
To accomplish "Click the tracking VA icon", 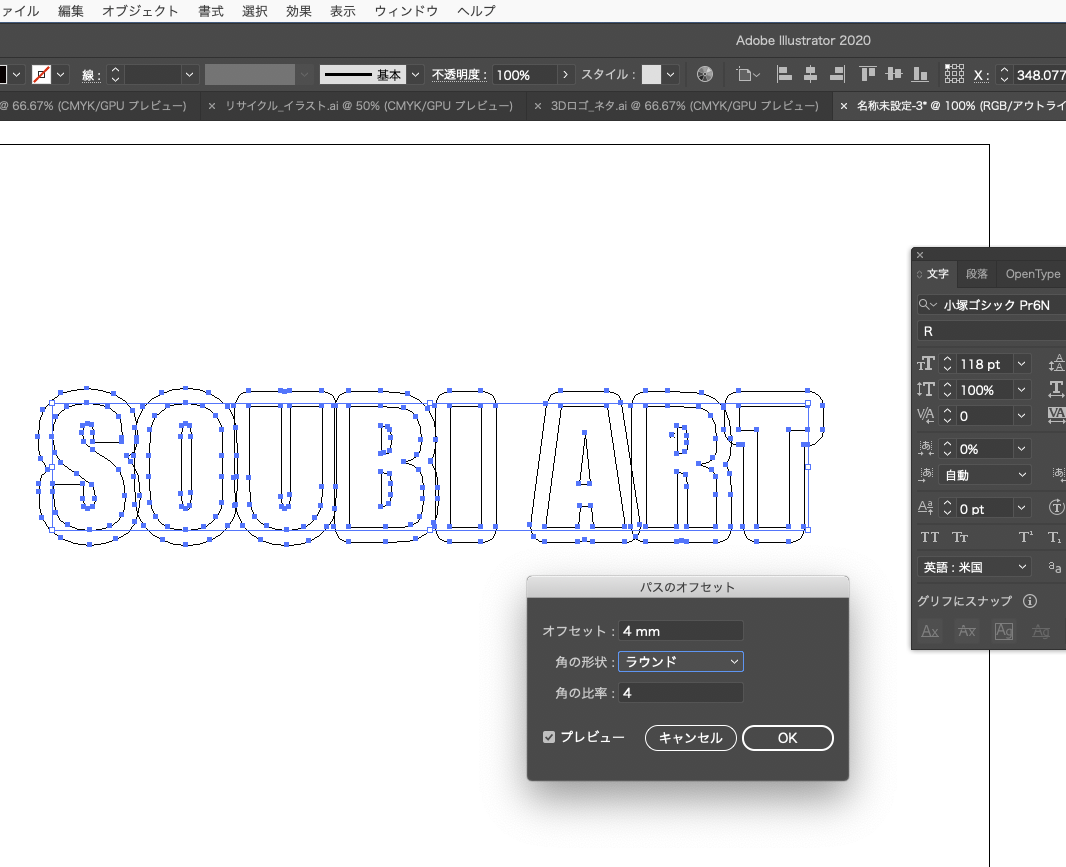I will [x=1056, y=415].
